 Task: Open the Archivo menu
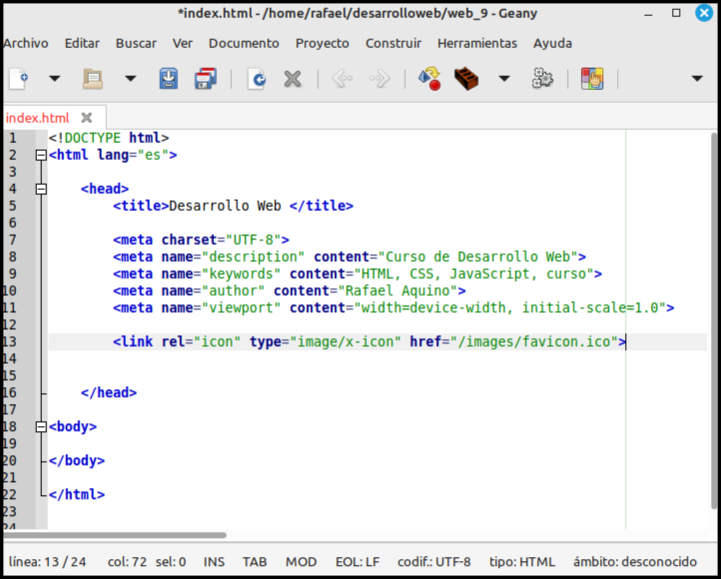point(26,43)
